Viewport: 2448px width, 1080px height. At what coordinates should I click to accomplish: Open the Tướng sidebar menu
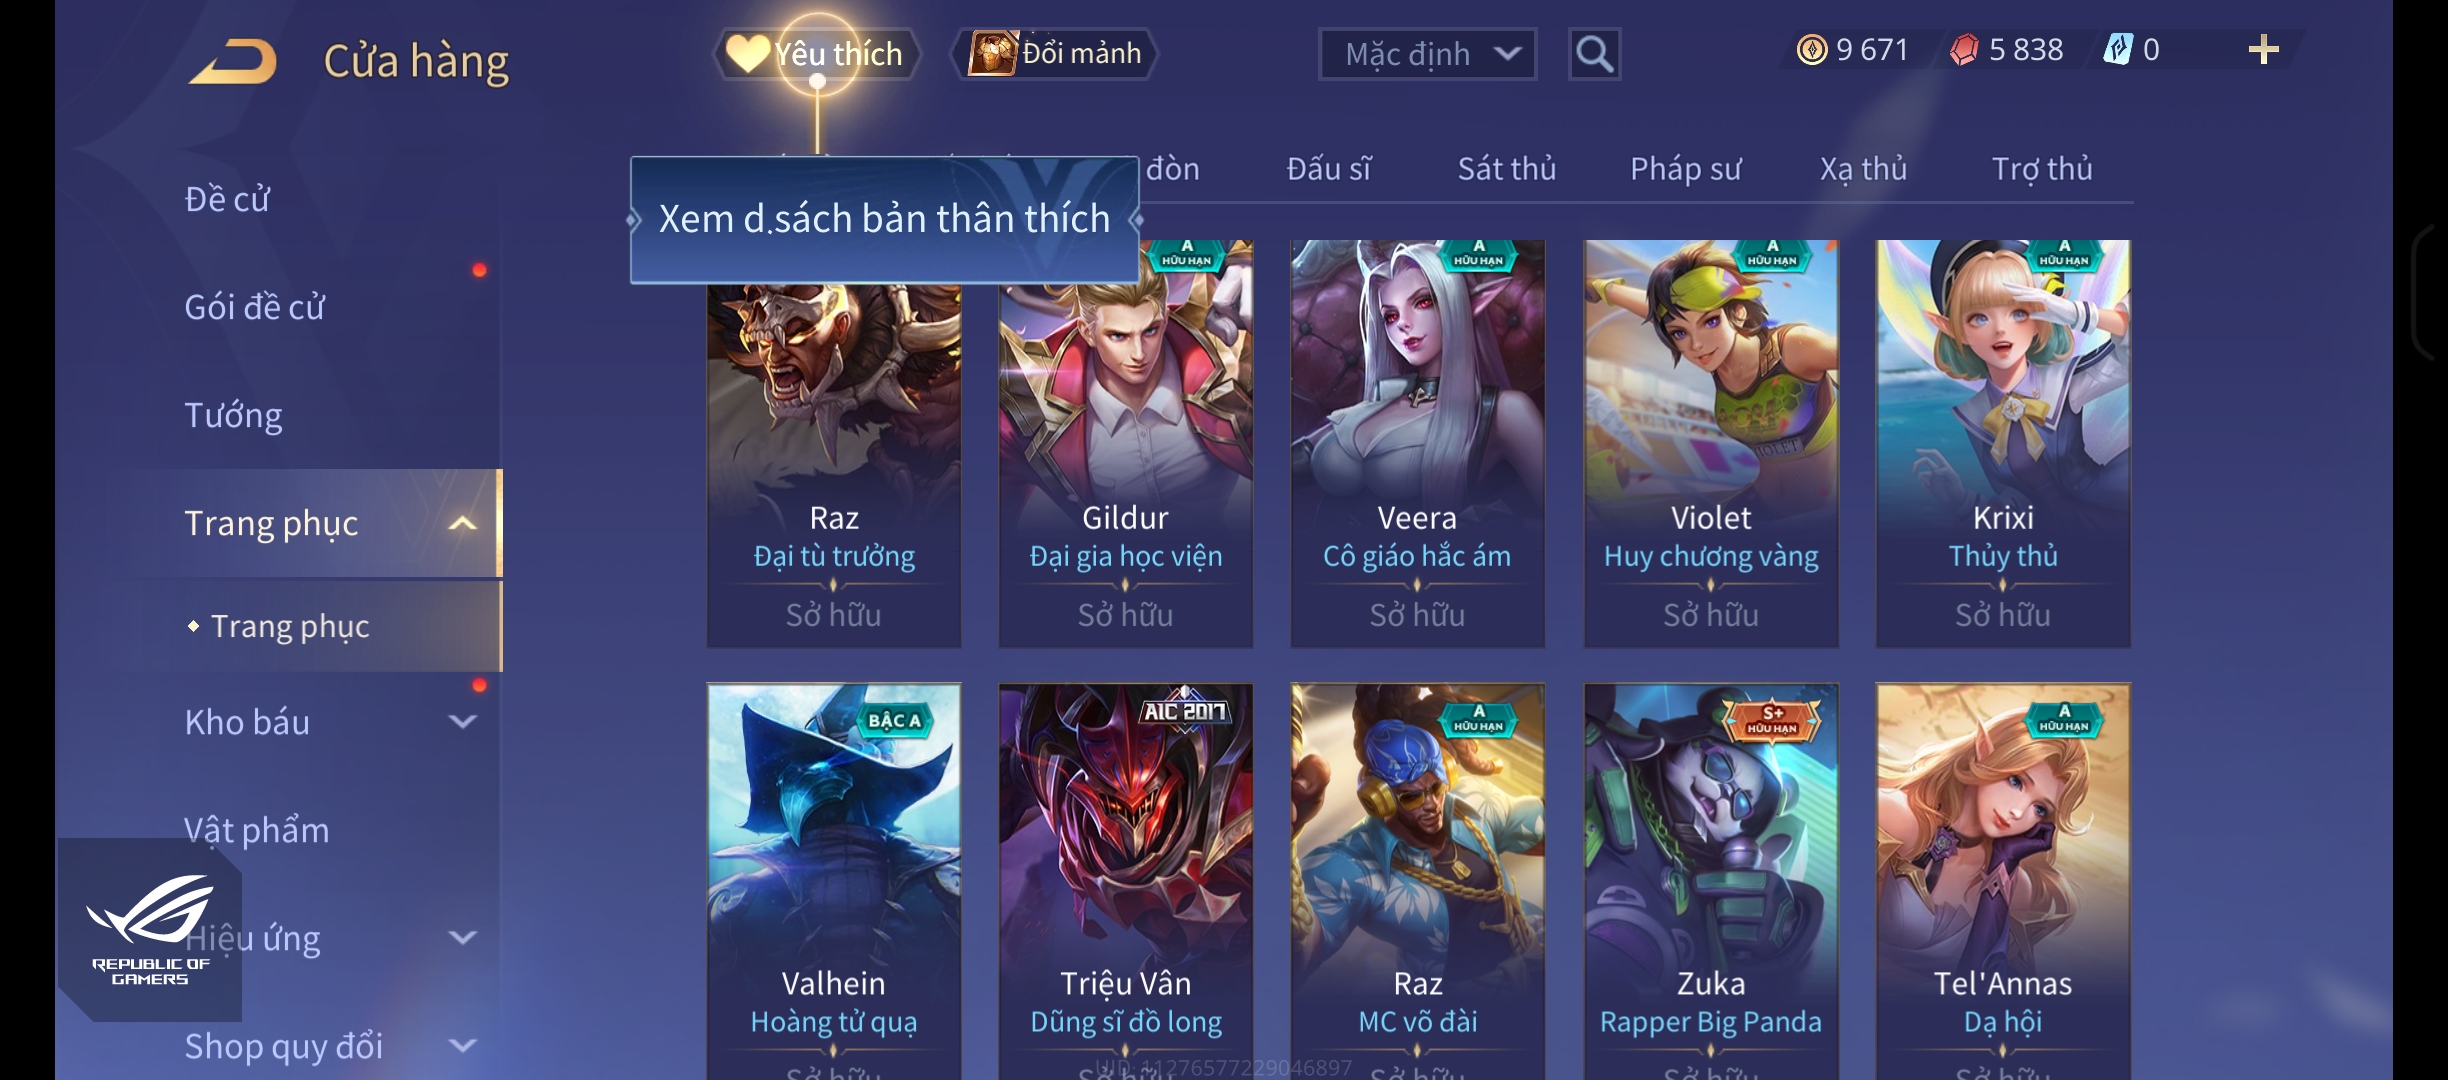click(x=233, y=415)
